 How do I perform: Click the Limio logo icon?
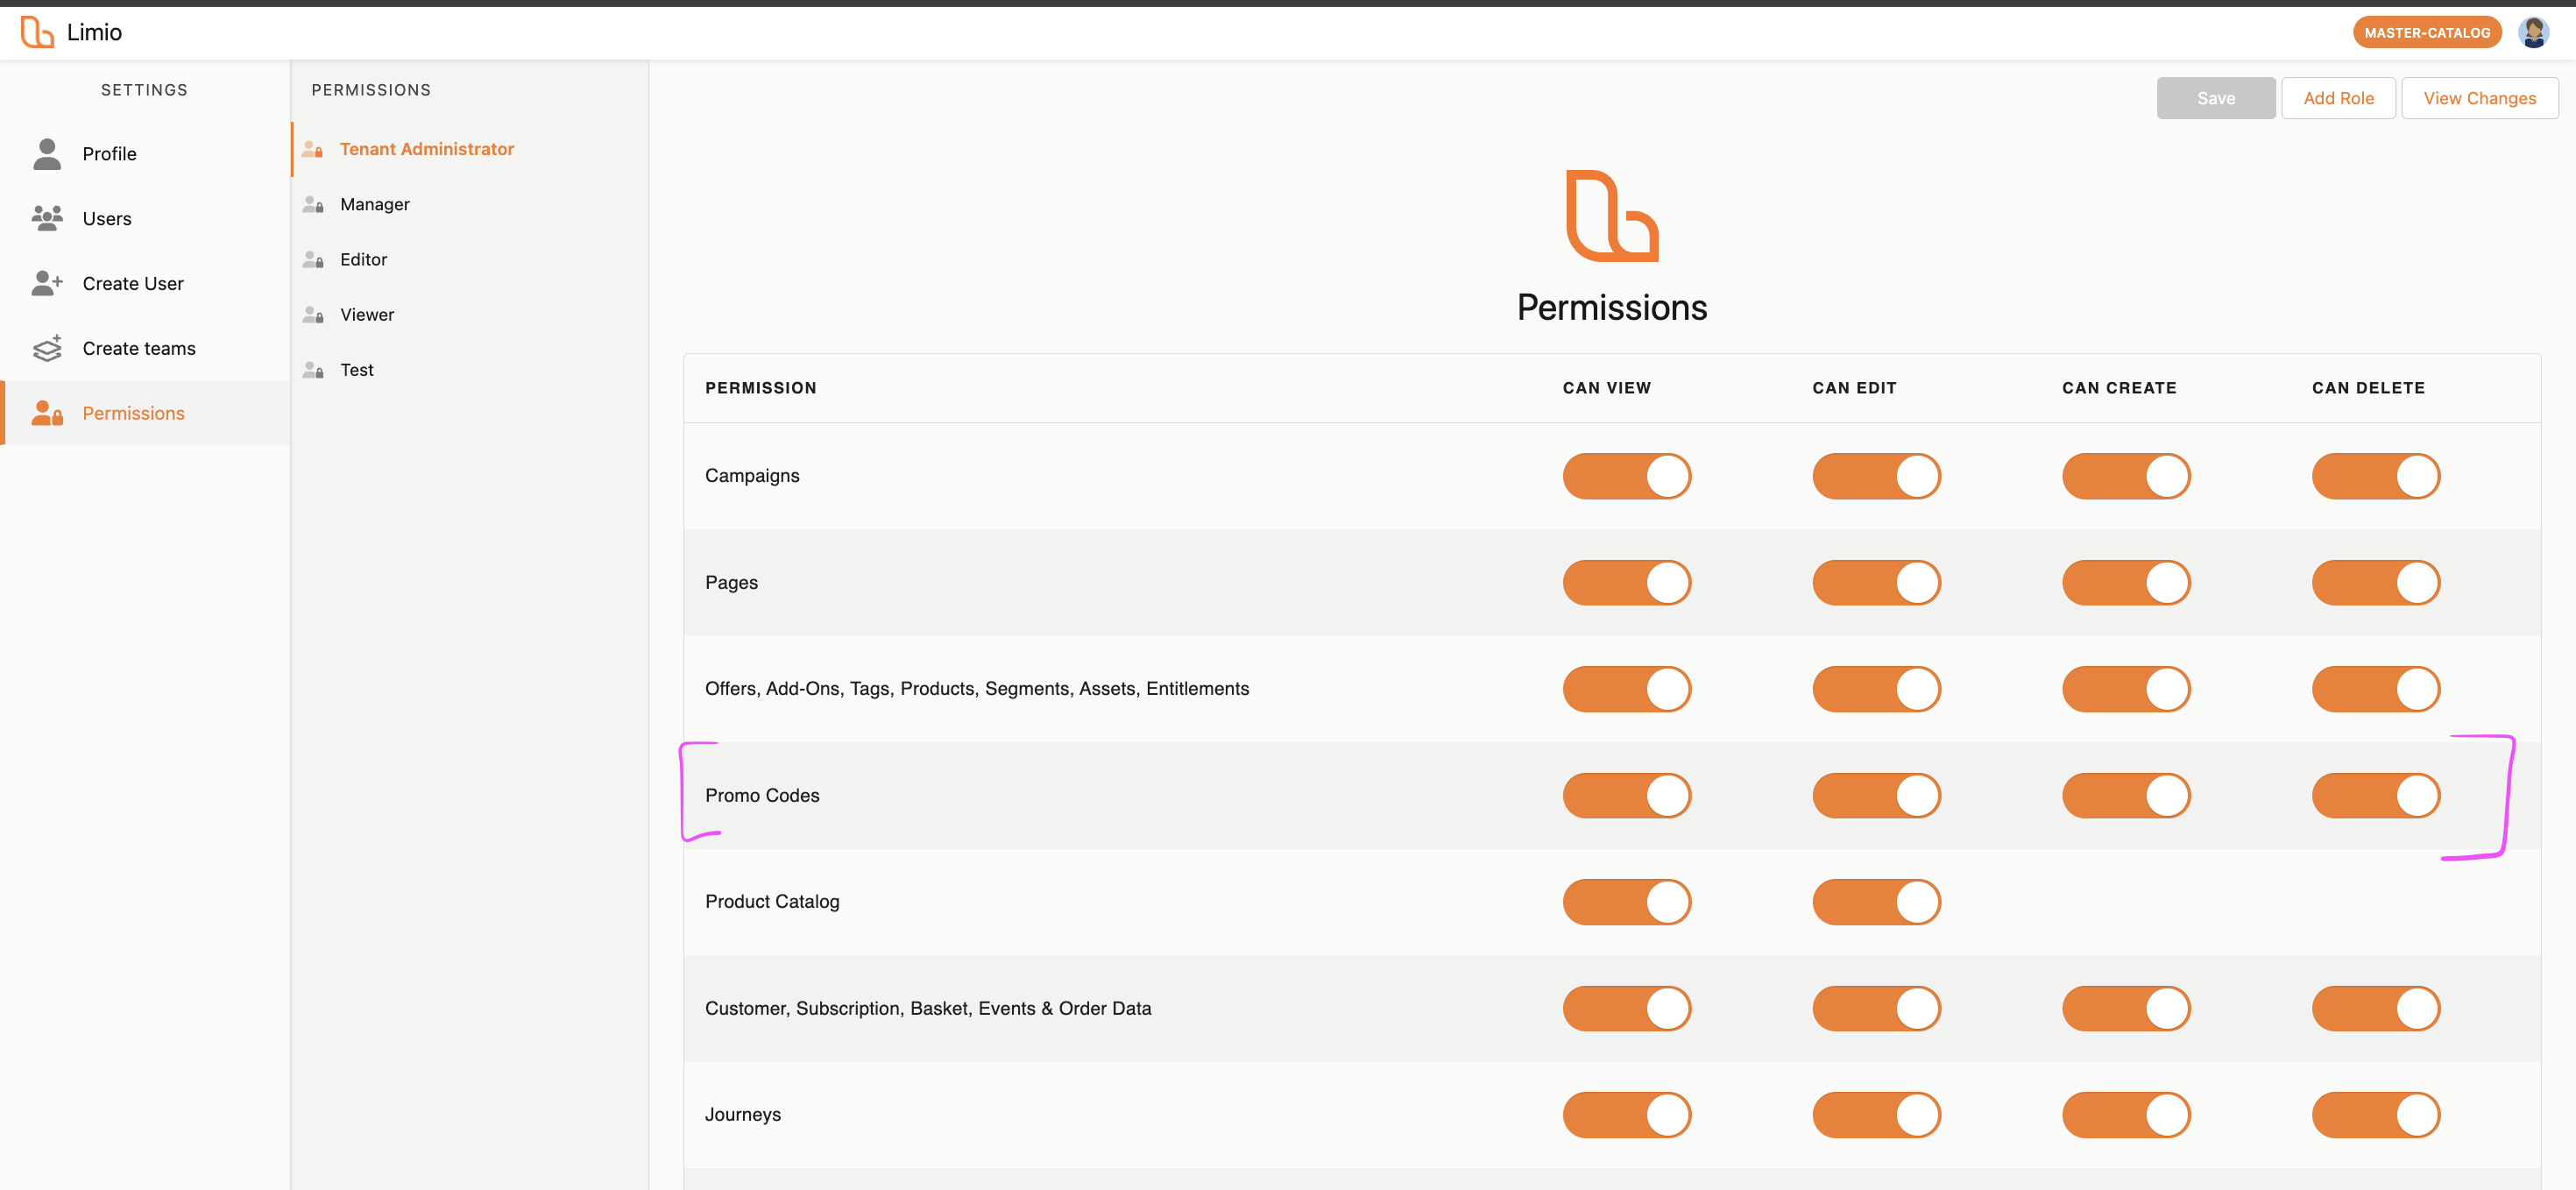37,32
